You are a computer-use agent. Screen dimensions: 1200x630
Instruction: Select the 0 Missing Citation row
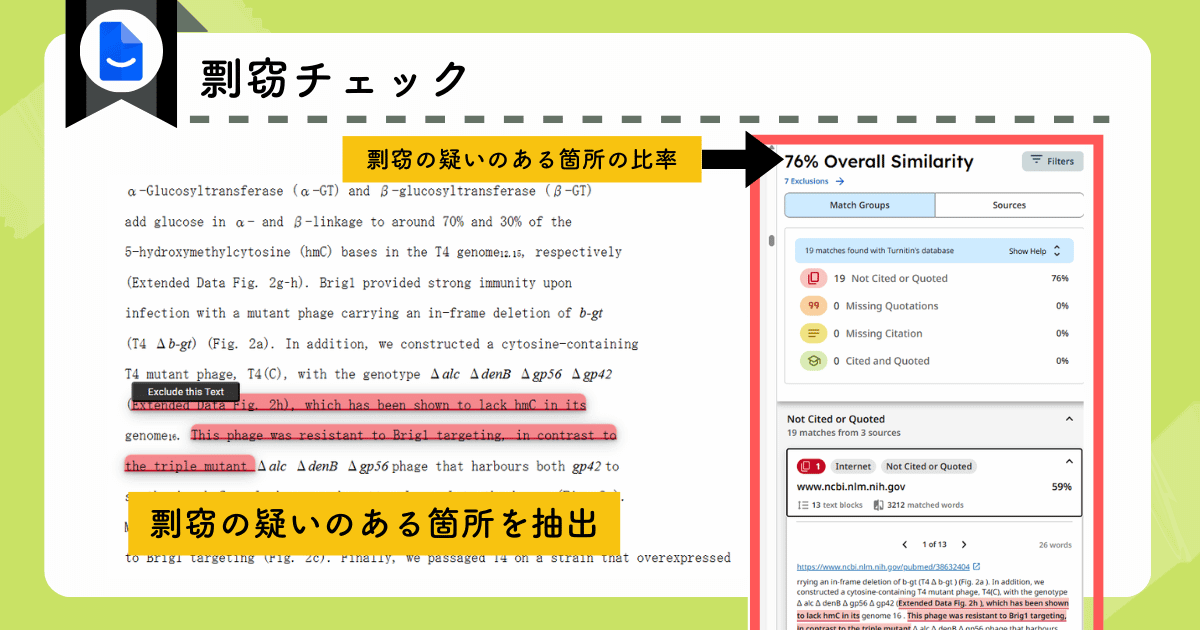click(934, 333)
